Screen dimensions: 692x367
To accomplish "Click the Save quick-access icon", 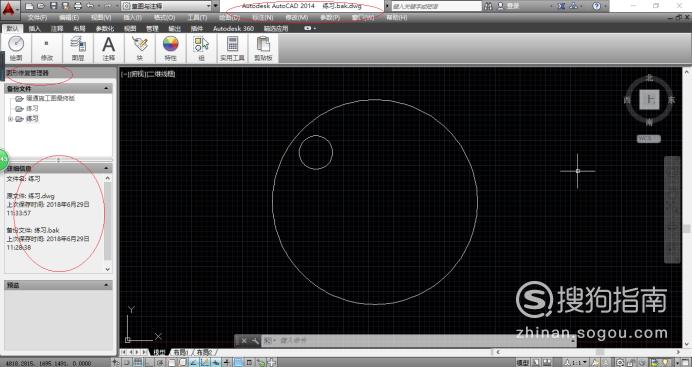I will coord(53,6).
